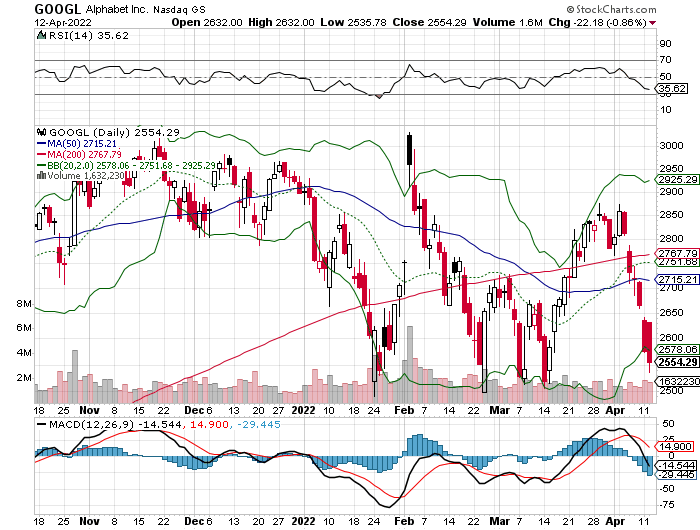Click the RSI panel icon beside RSI(14)

[41, 36]
